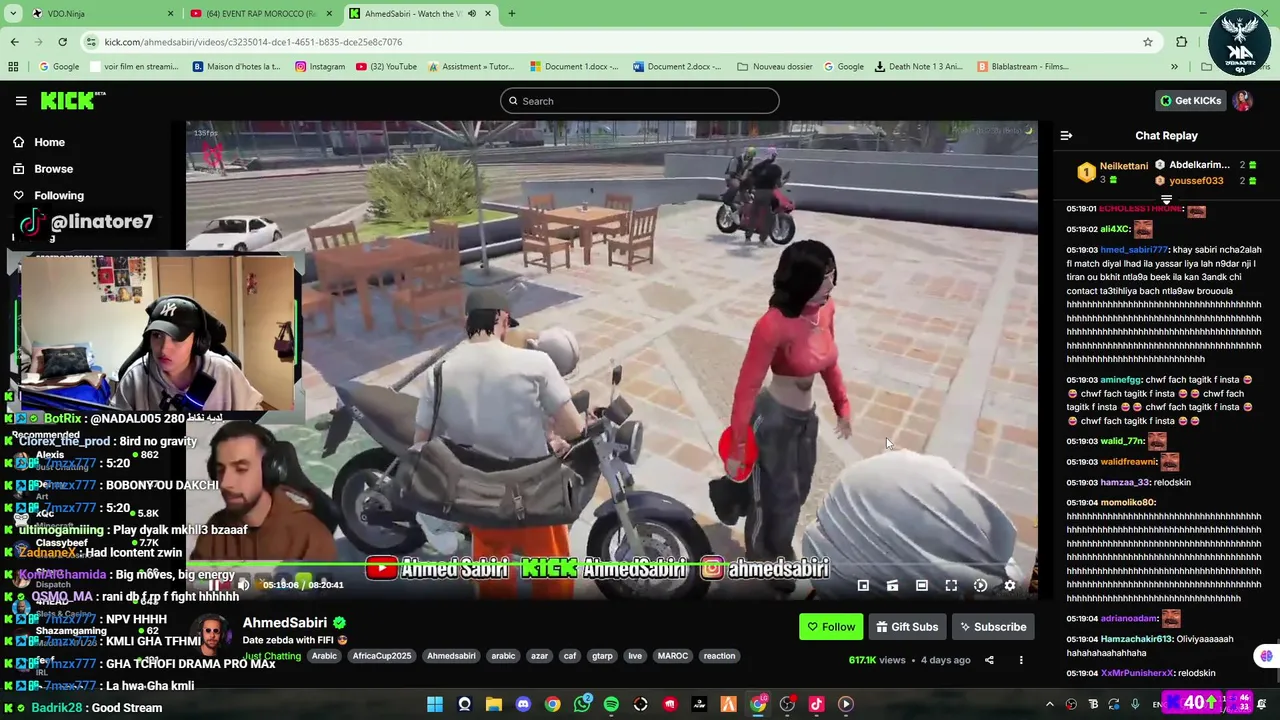Select the reaction tag

click(719, 656)
